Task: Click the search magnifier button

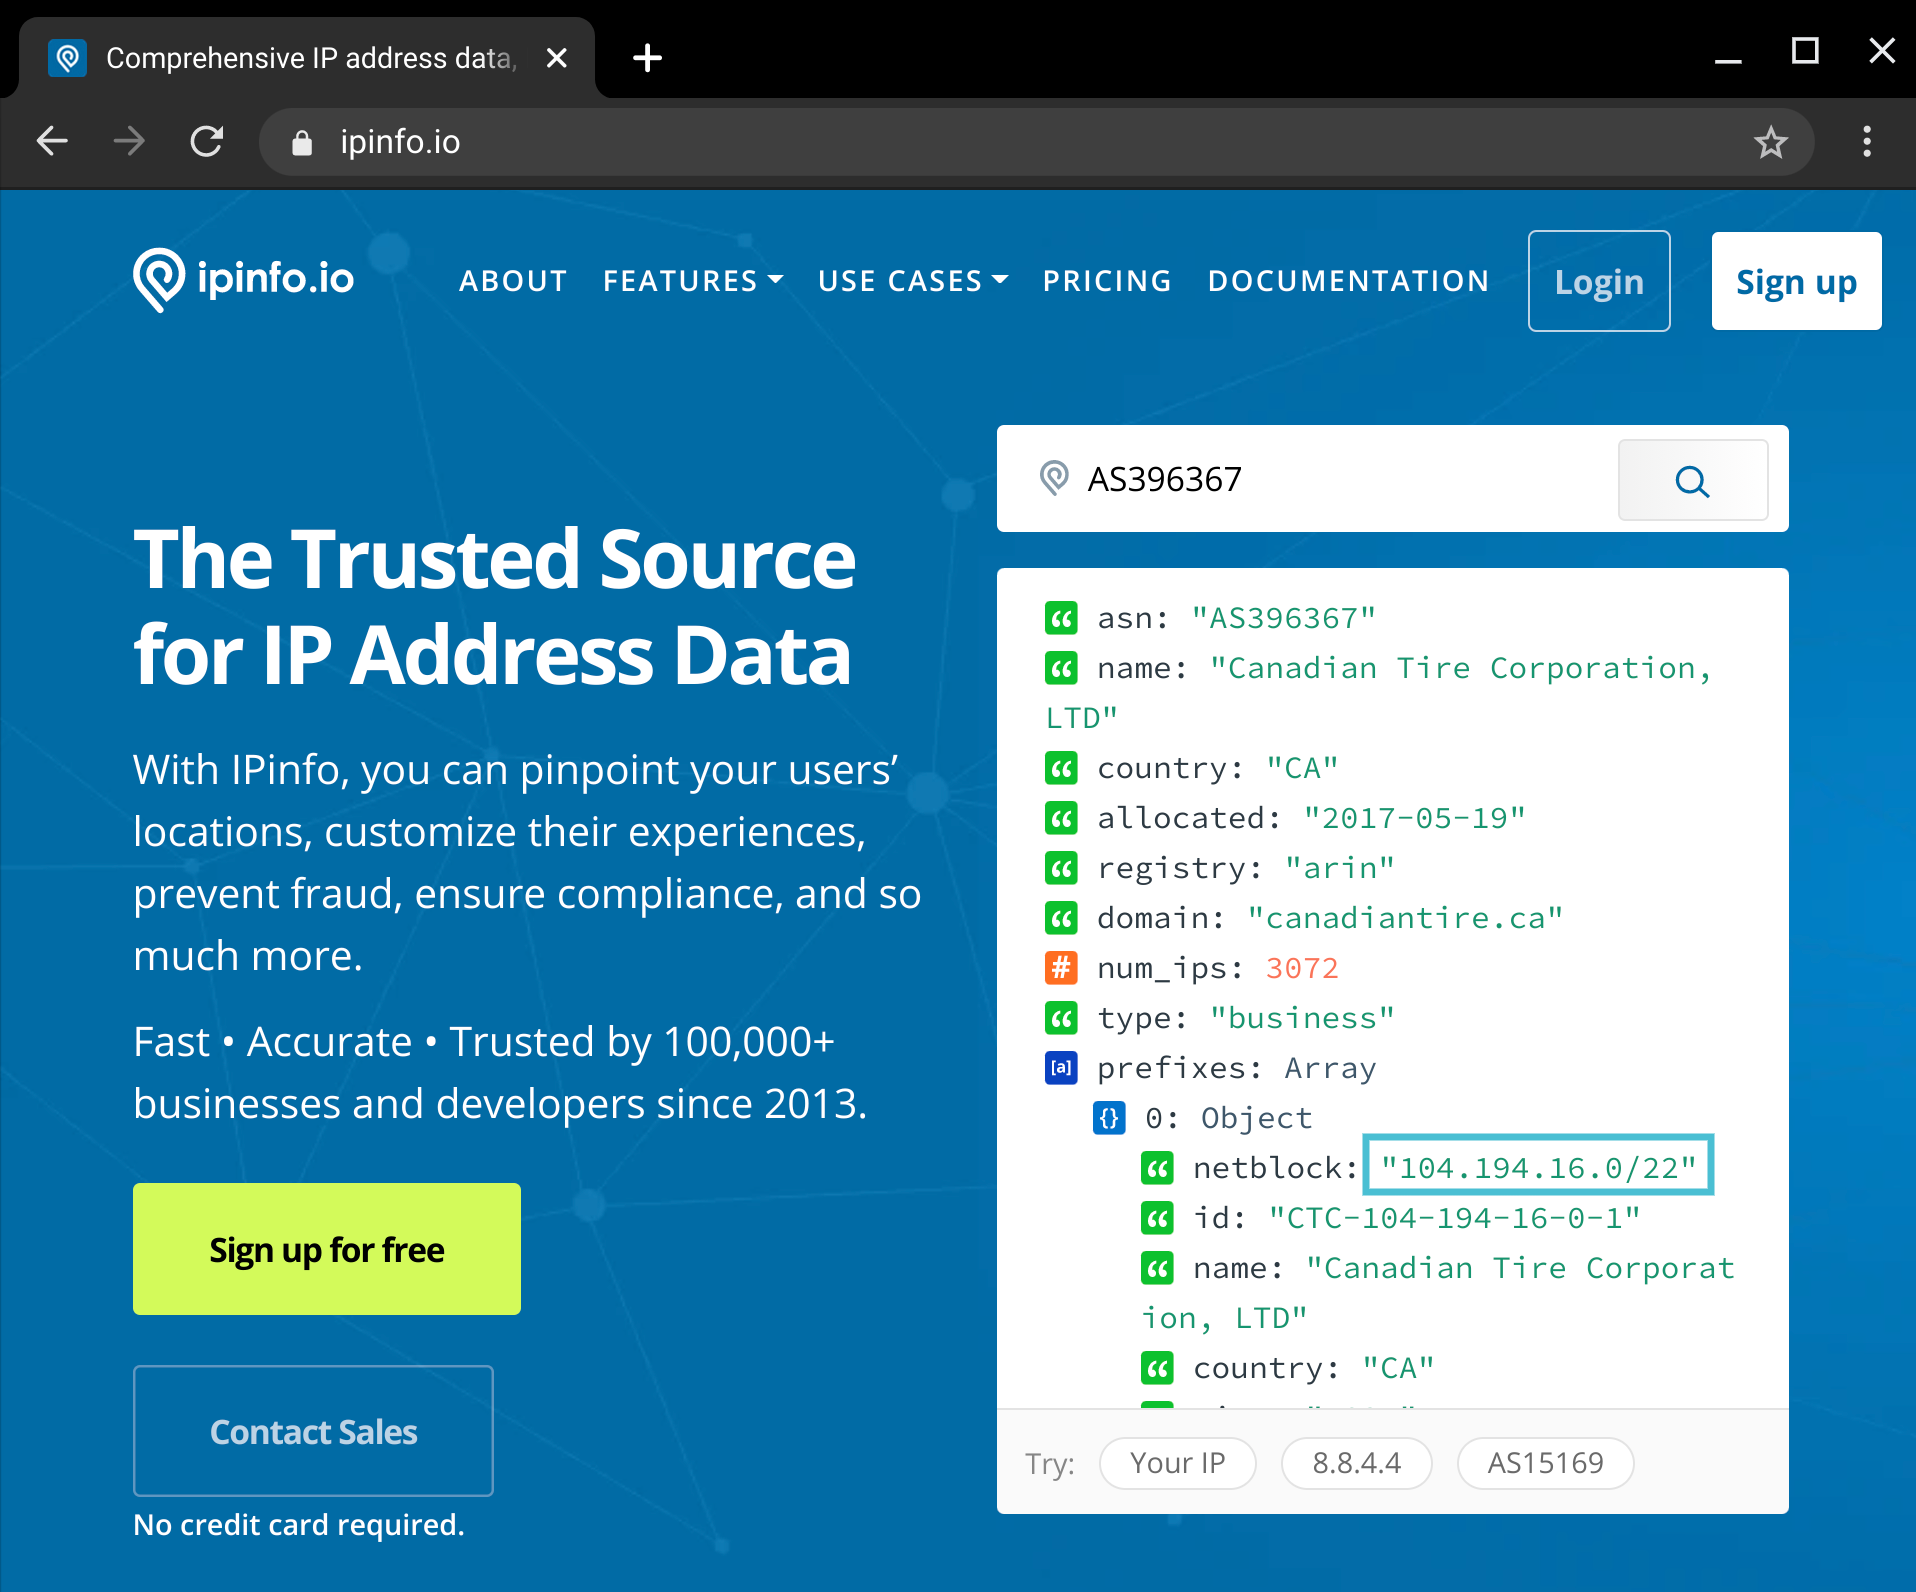Action: (x=1692, y=481)
